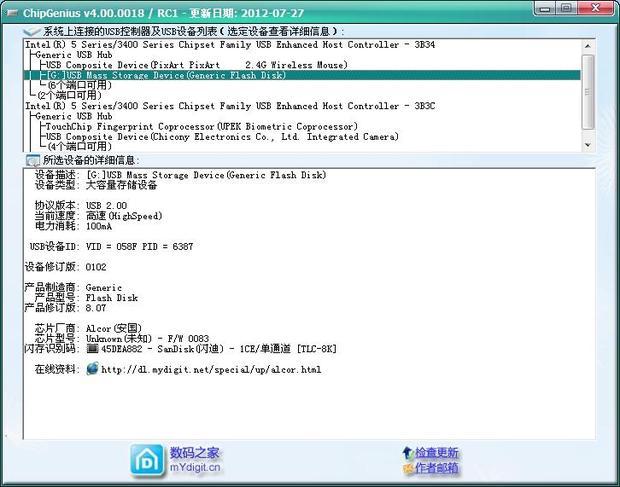Maximize the ChipGenius window
Screen dimensions: 620x487
click(x=567, y=8)
